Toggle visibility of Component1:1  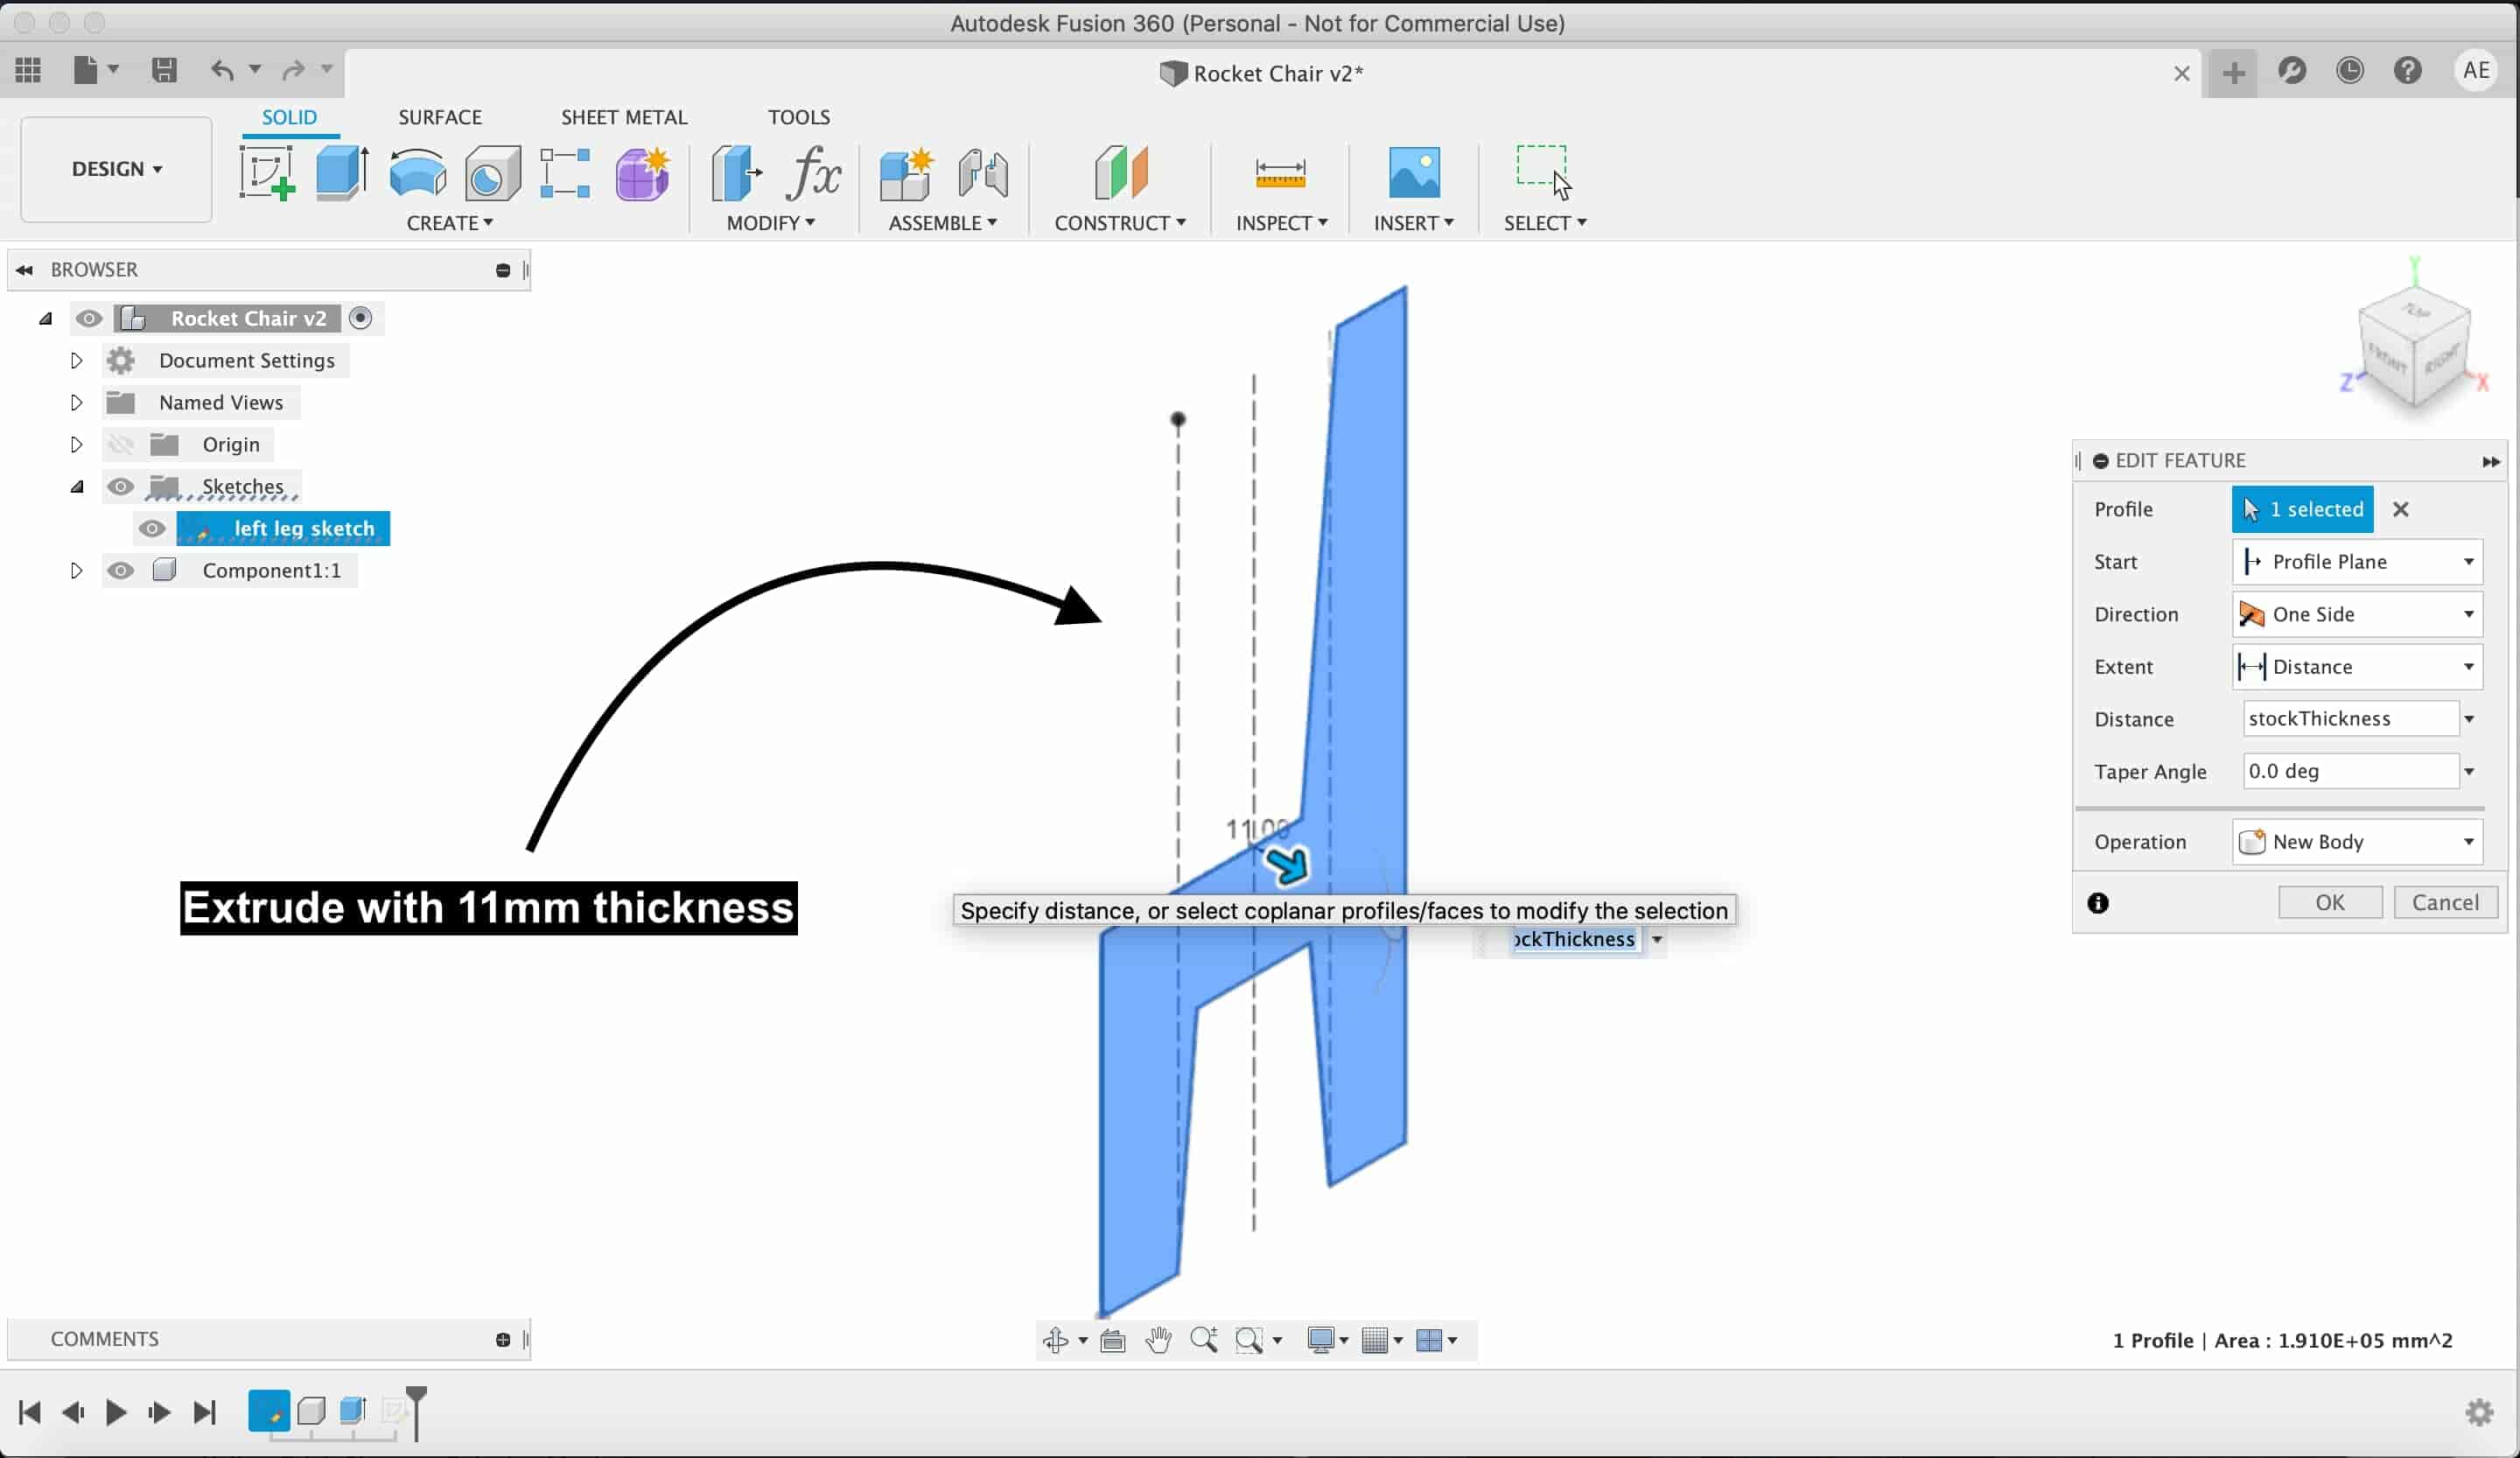tap(120, 570)
